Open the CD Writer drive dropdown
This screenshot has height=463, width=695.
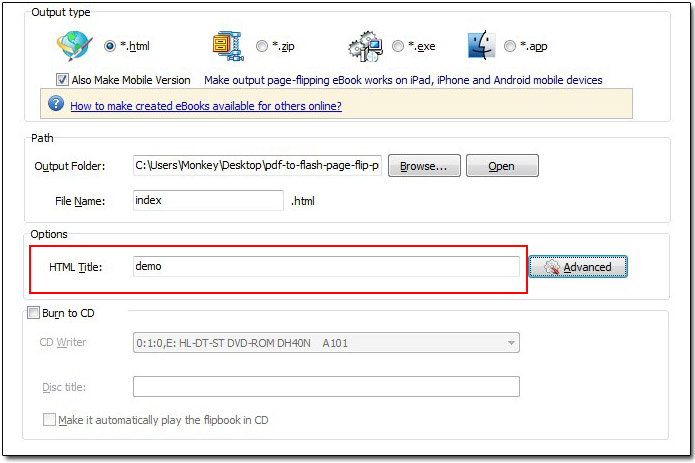(x=326, y=343)
